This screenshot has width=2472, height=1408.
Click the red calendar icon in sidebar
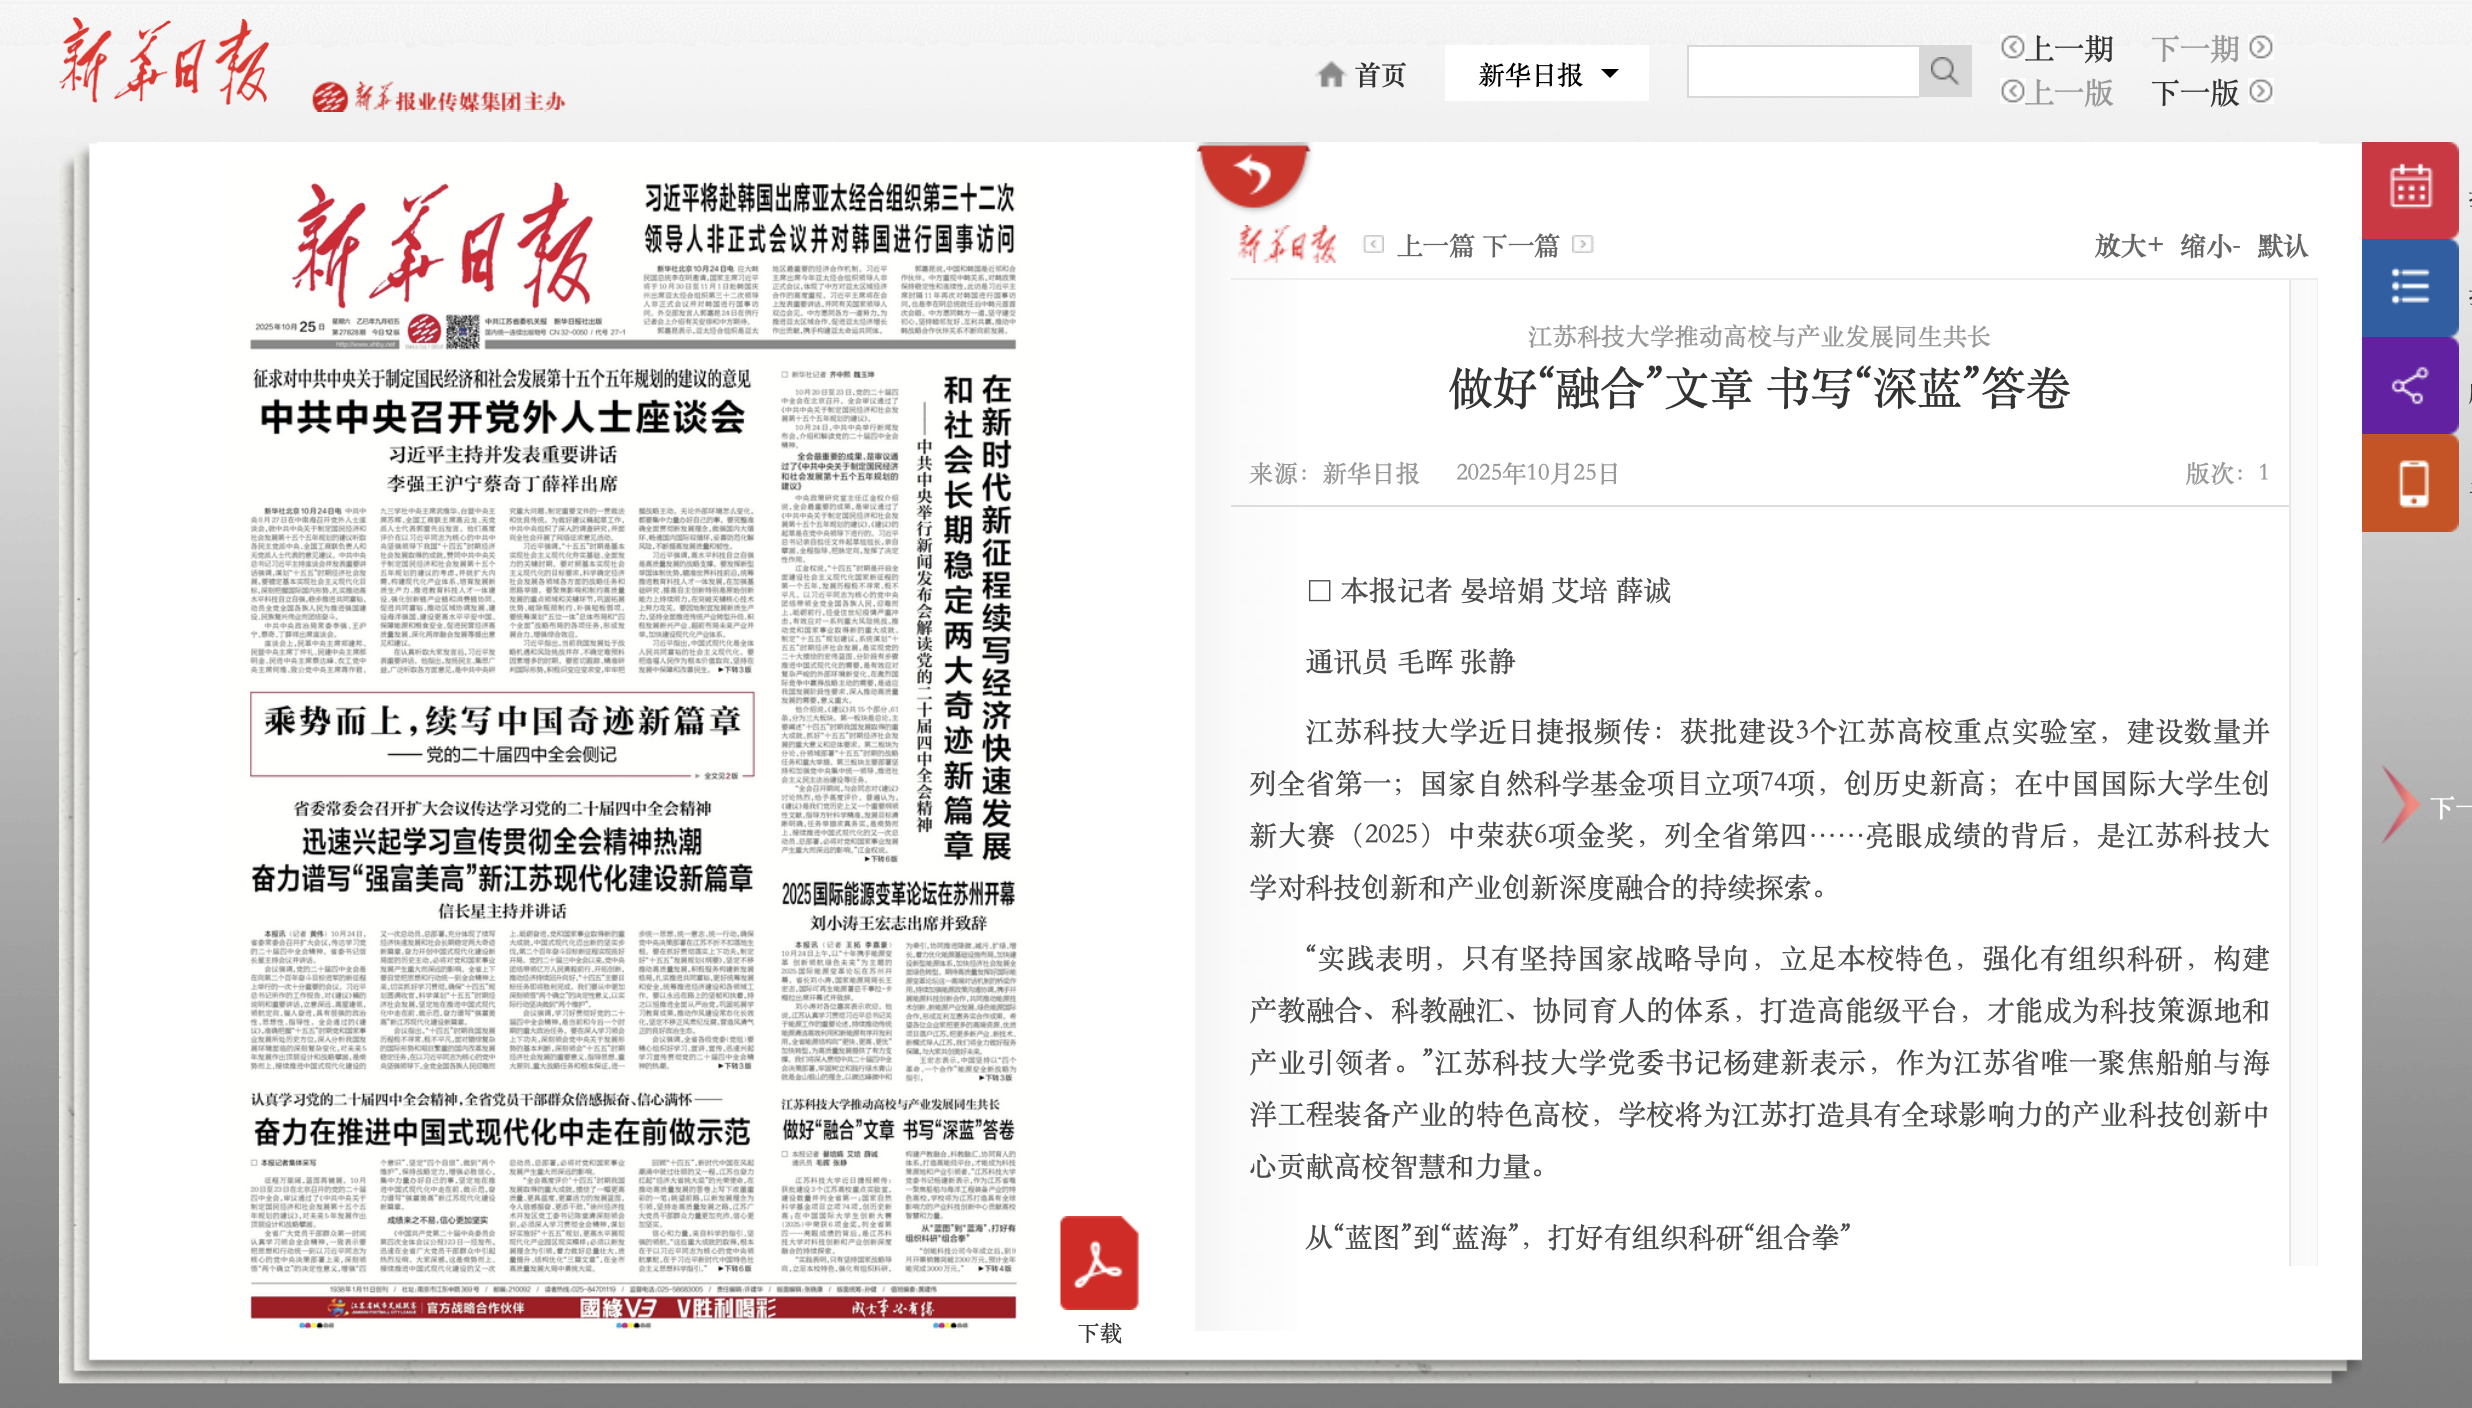[x=2410, y=189]
